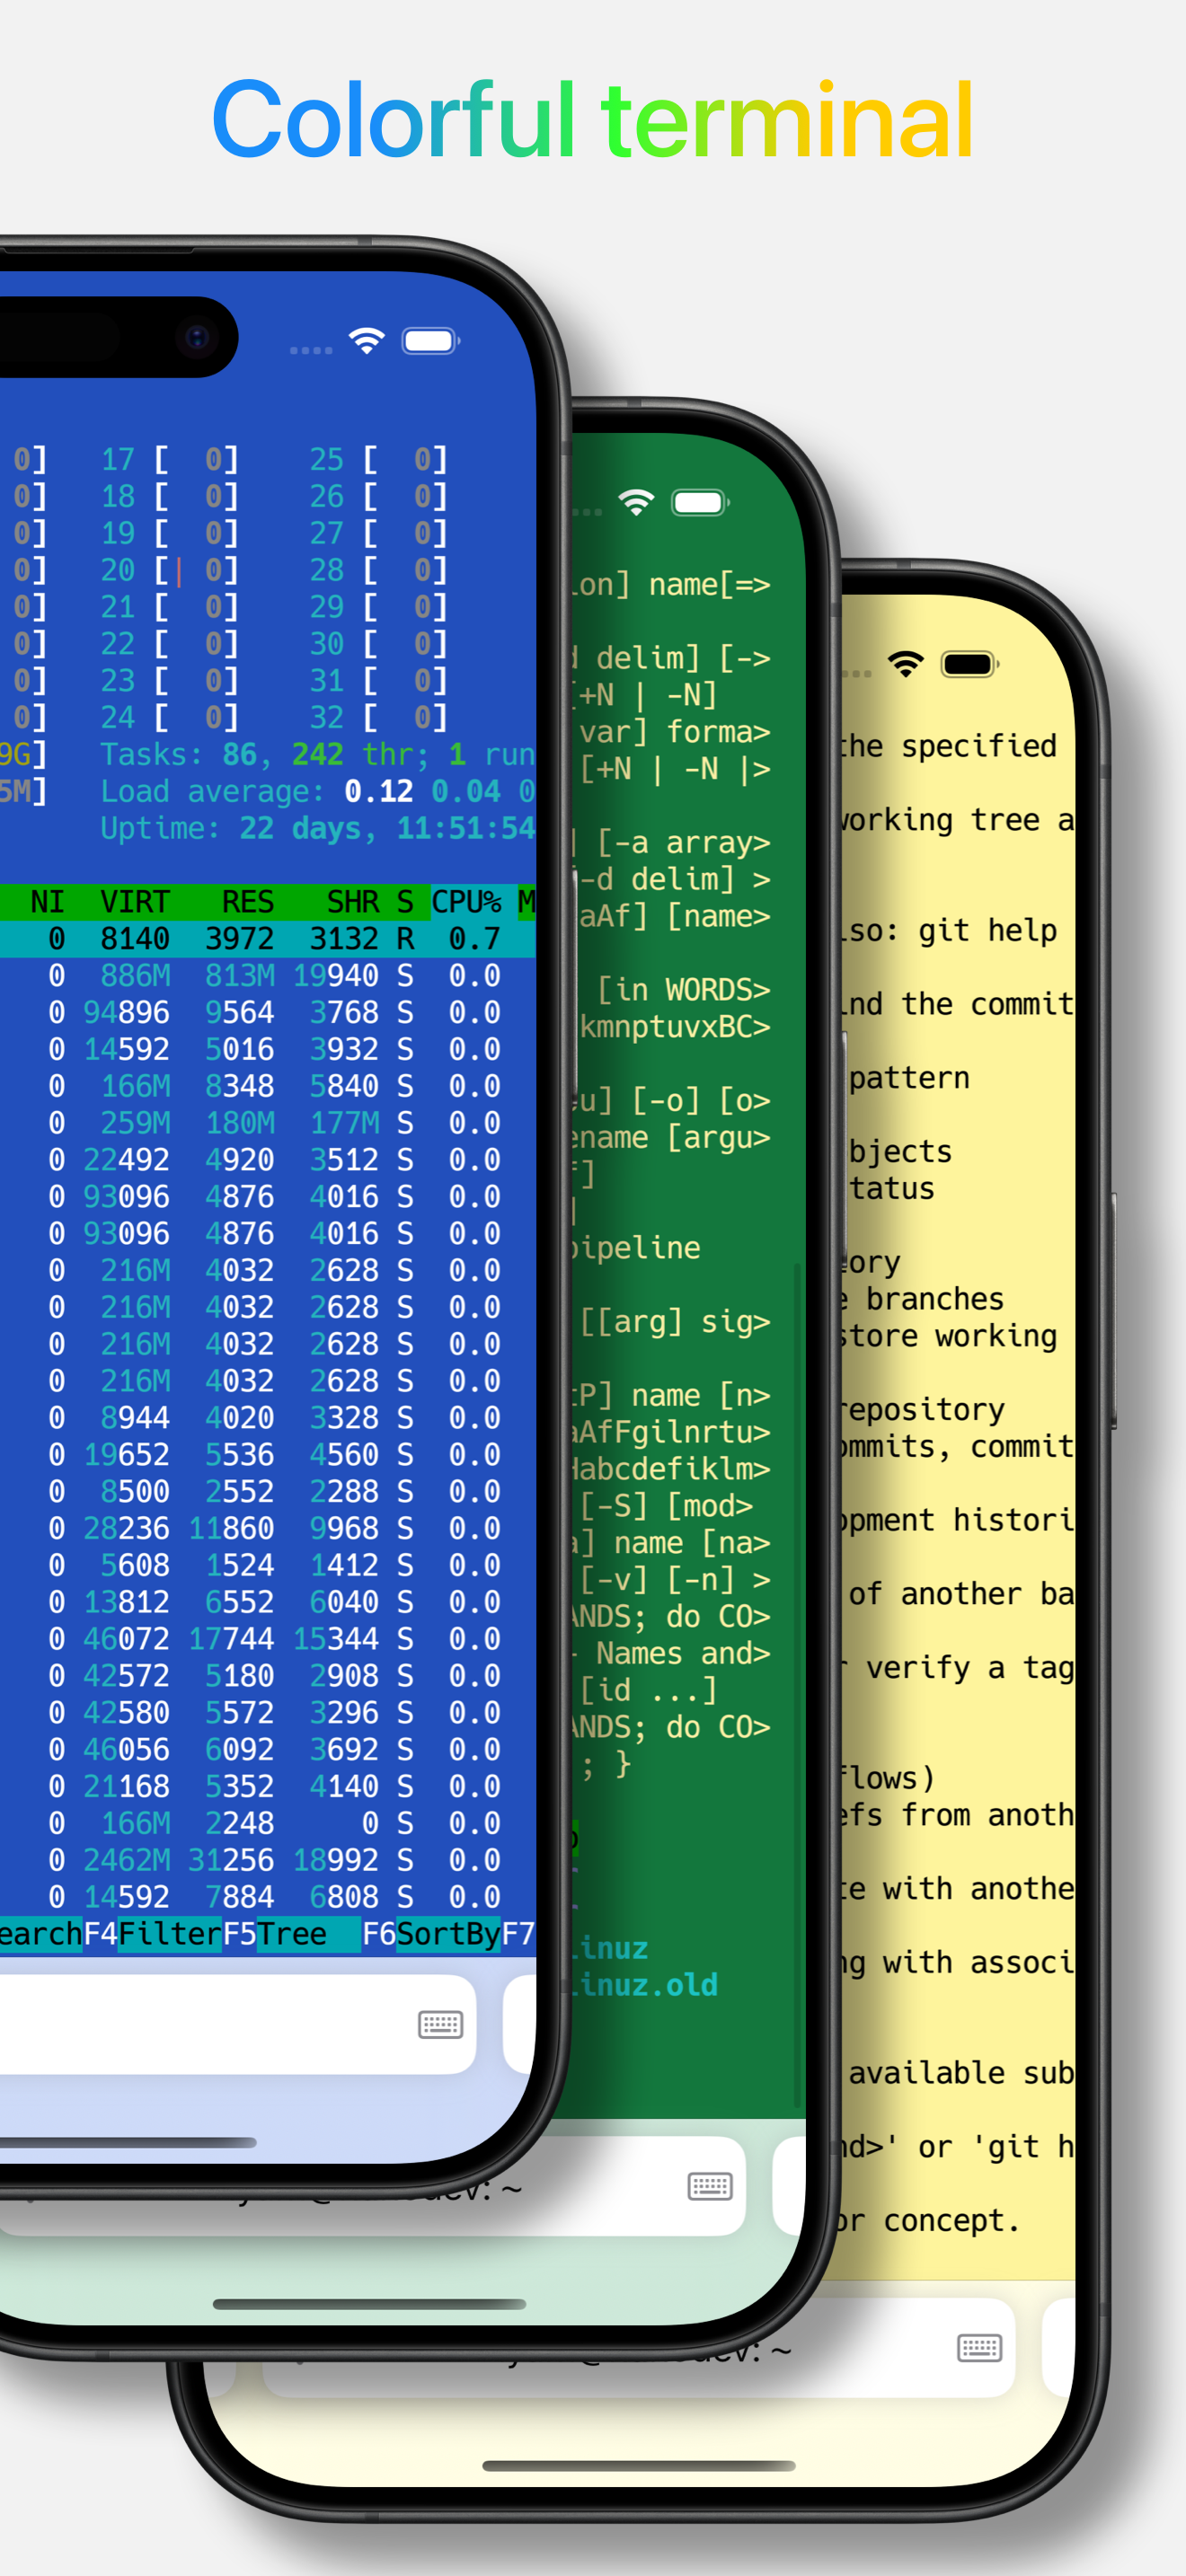Image resolution: width=1186 pixels, height=2576 pixels.
Task: Tap the home indicator bar on the yellow phone
Action: tap(639, 2466)
